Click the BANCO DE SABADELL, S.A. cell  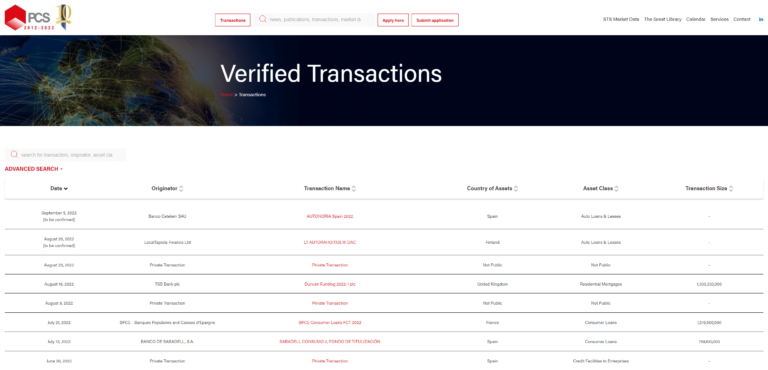(x=167, y=342)
